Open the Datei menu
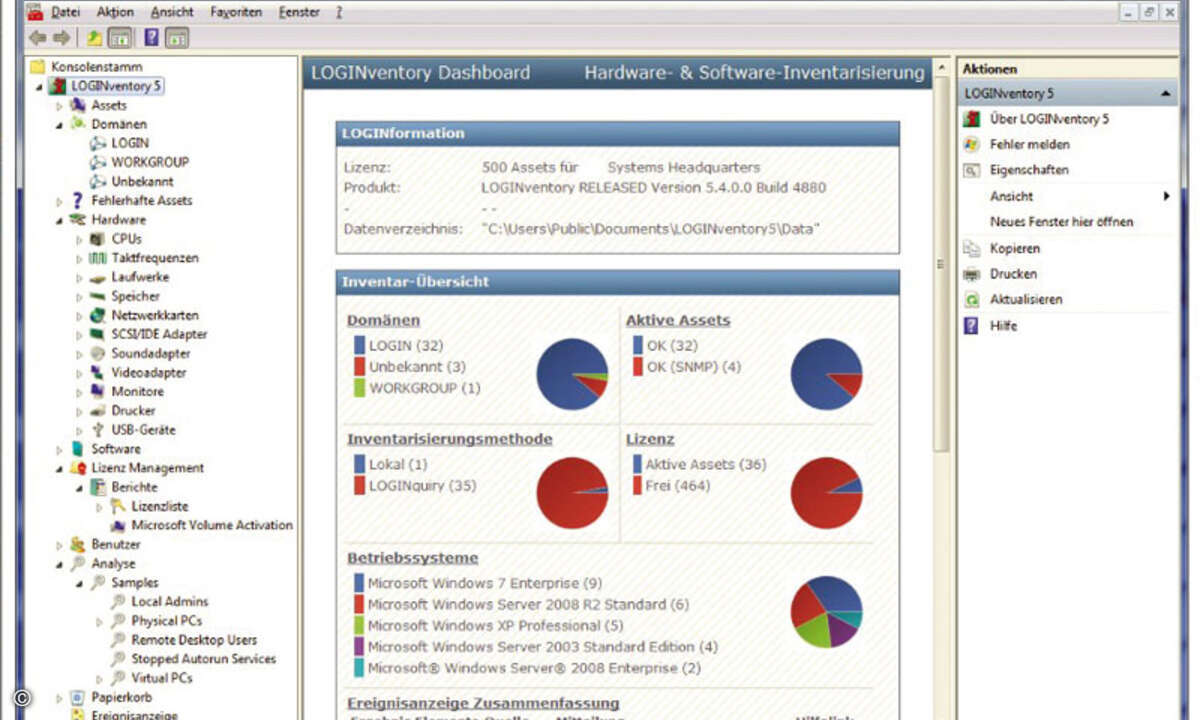Screen dimensions: 1200x720 tap(66, 12)
